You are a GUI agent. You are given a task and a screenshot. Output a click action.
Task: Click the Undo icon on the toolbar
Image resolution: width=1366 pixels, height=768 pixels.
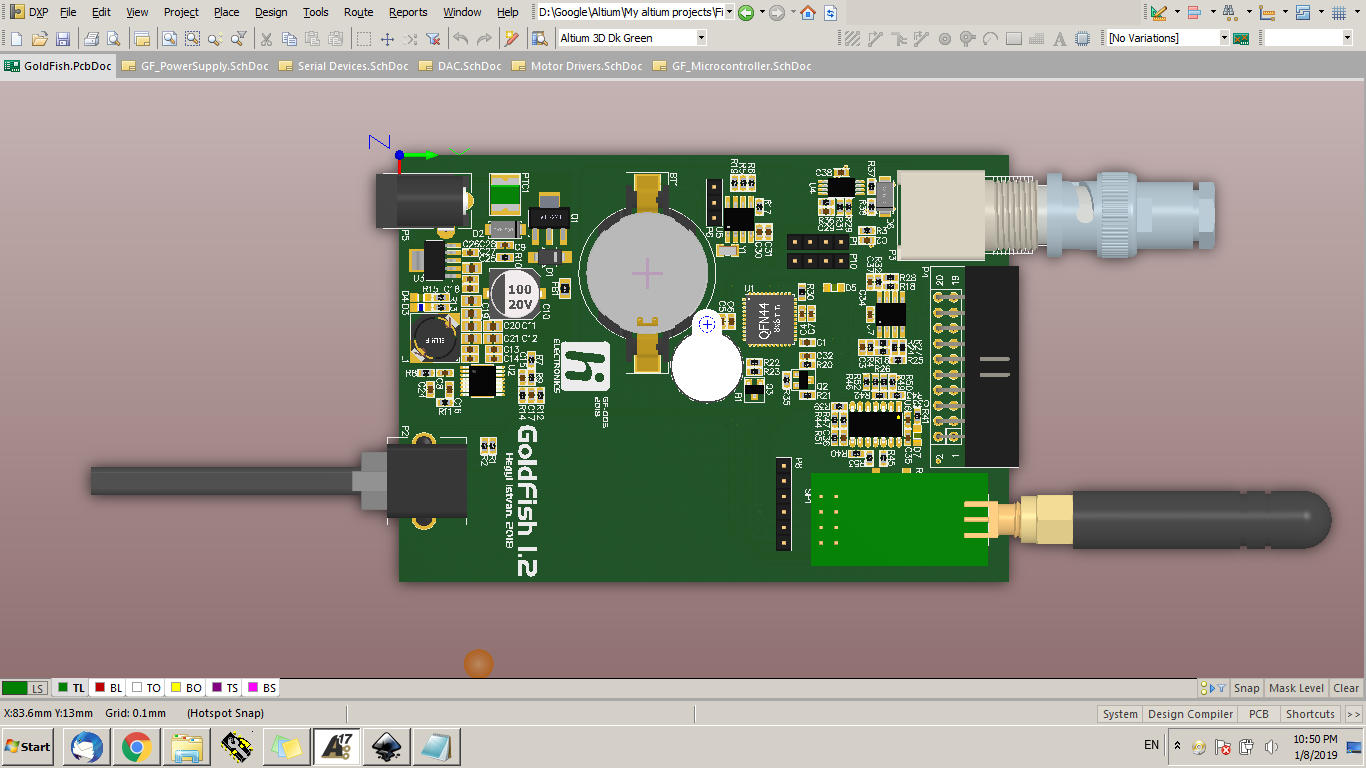pos(460,37)
